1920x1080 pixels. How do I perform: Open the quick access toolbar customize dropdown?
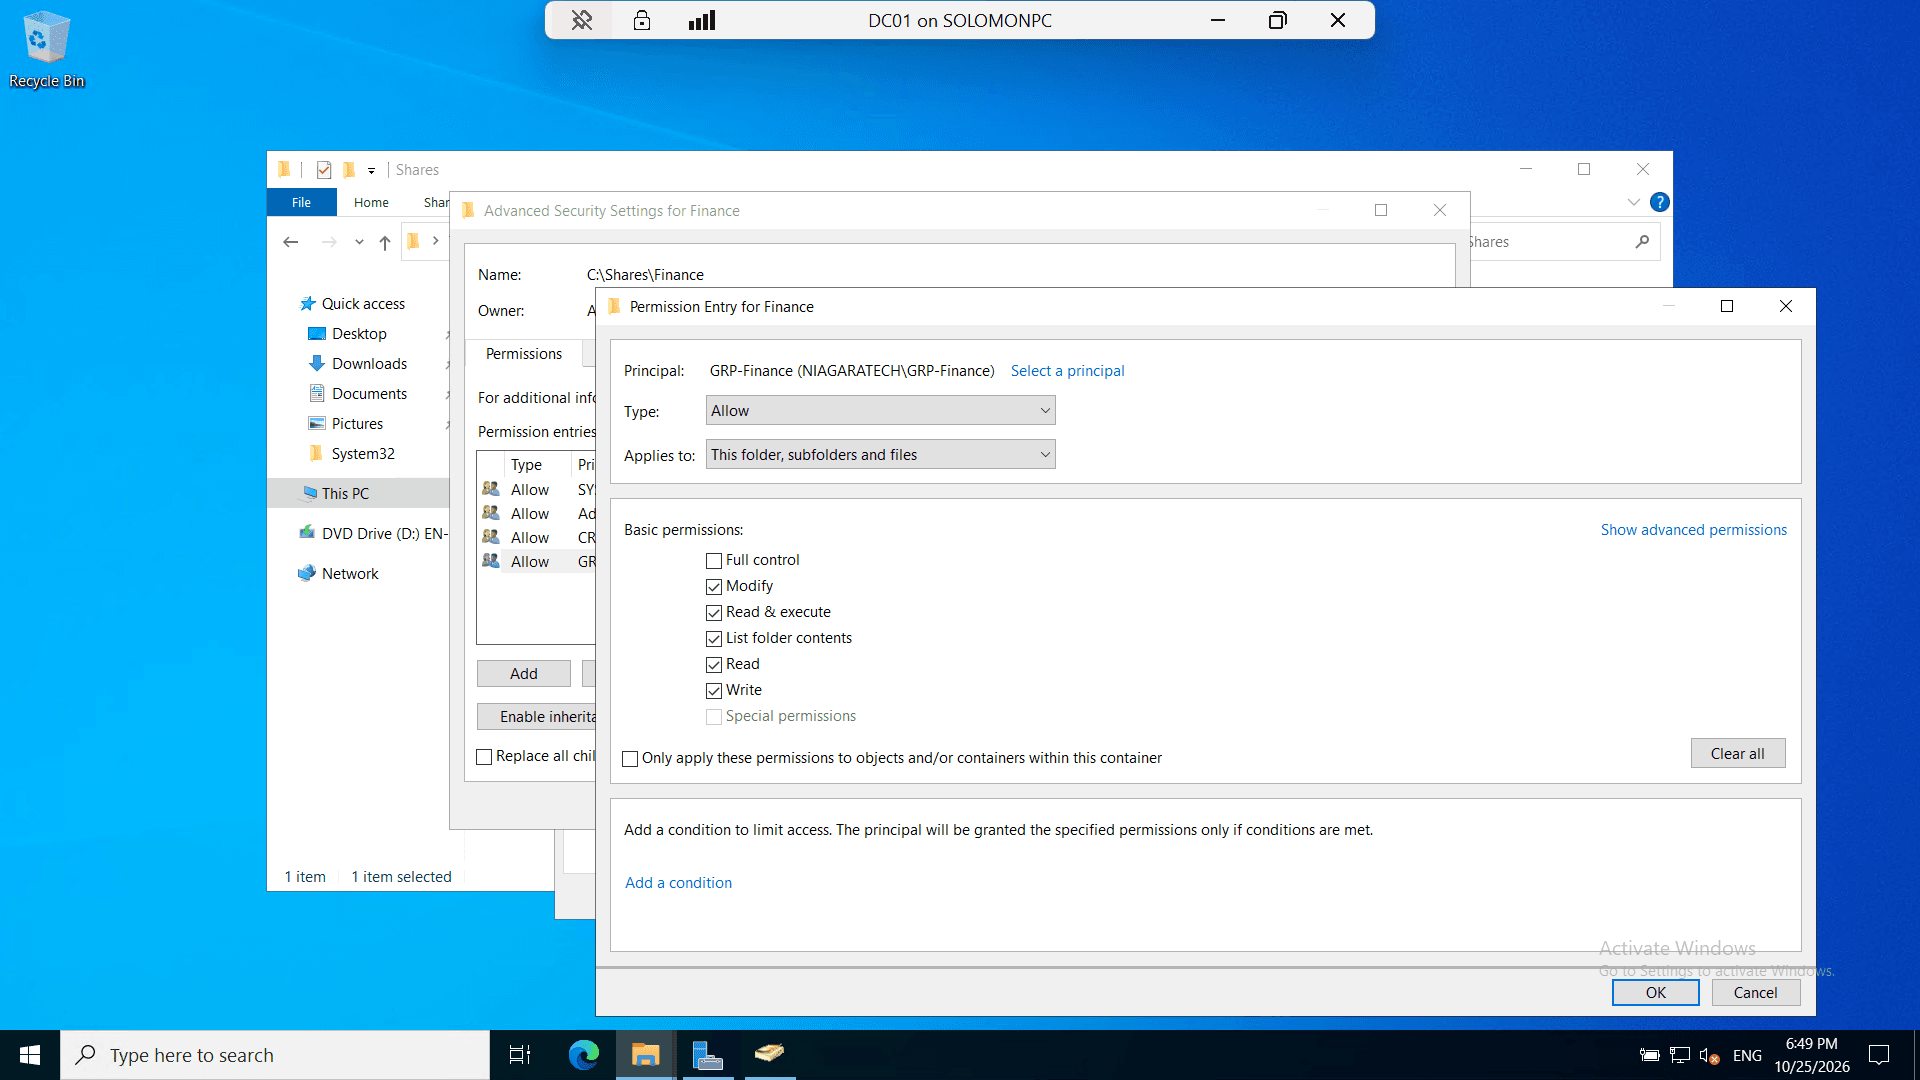coord(371,171)
